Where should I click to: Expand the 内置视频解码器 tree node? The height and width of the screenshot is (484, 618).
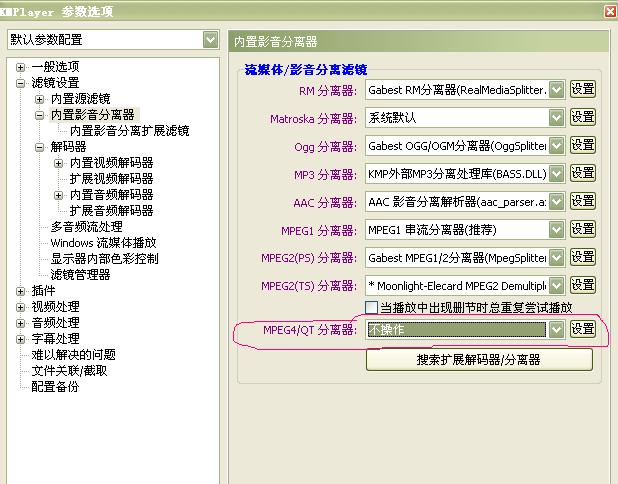(x=58, y=163)
